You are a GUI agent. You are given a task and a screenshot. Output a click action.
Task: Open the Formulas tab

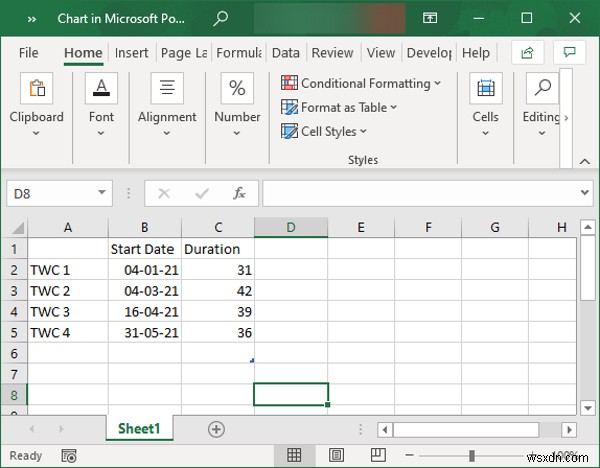click(239, 52)
